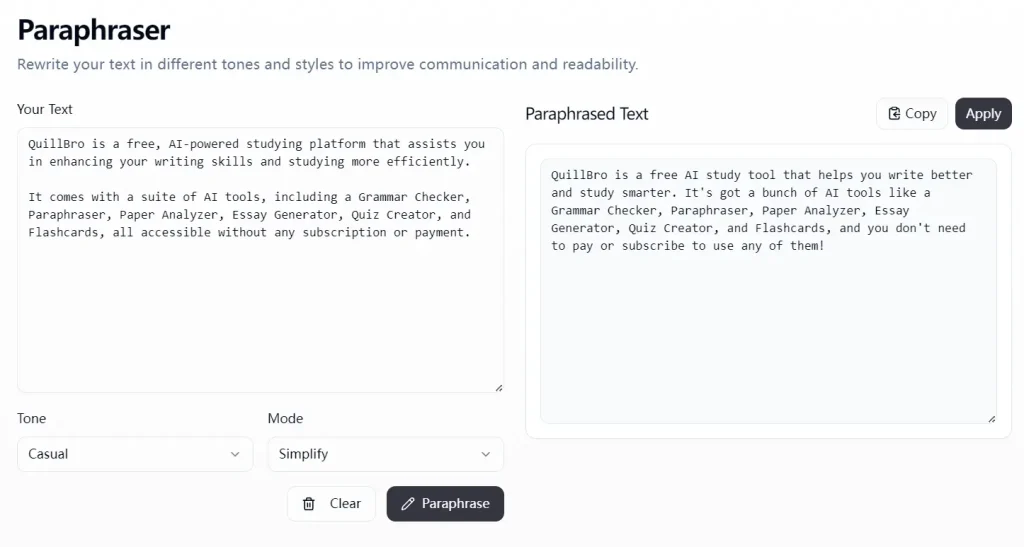Screen dimensions: 1024x547
Task: Click the "Your Text" field label
Action: point(45,109)
